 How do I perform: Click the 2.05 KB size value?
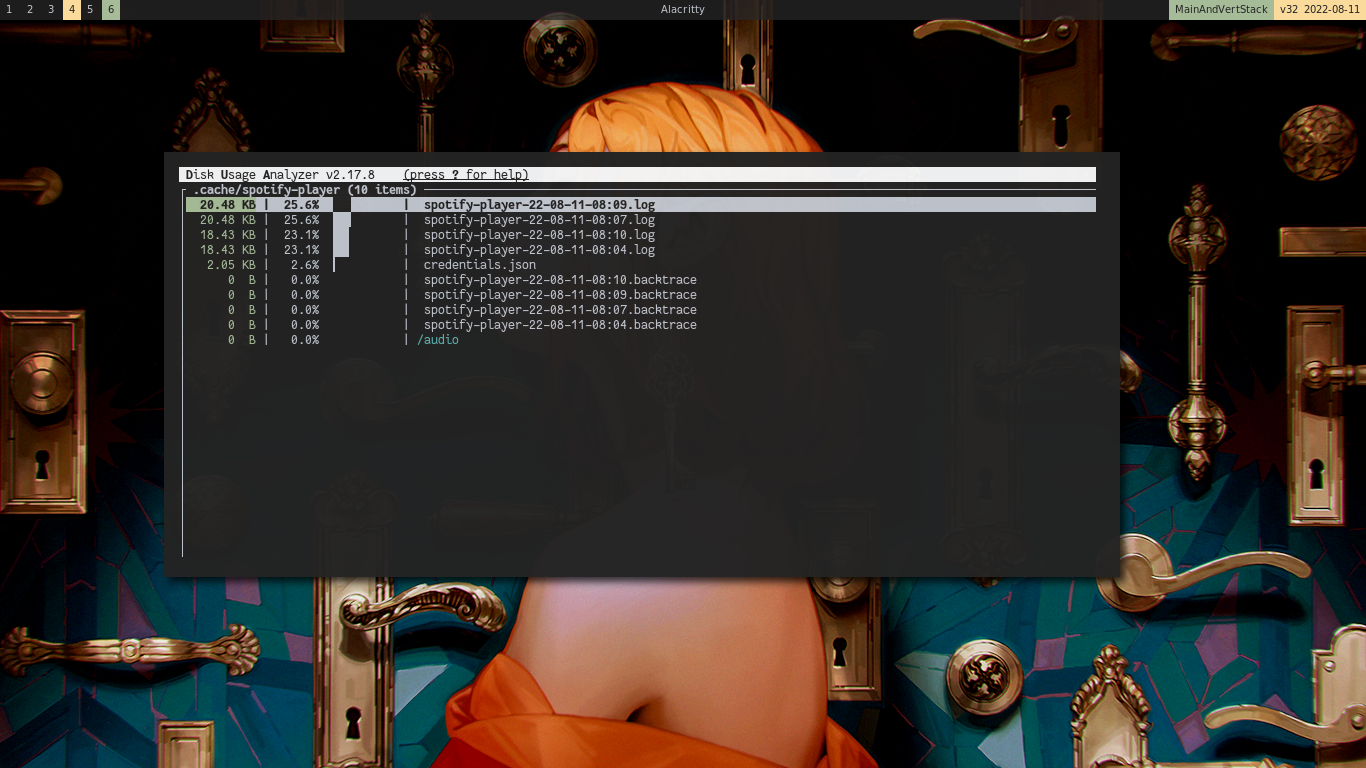click(x=231, y=265)
